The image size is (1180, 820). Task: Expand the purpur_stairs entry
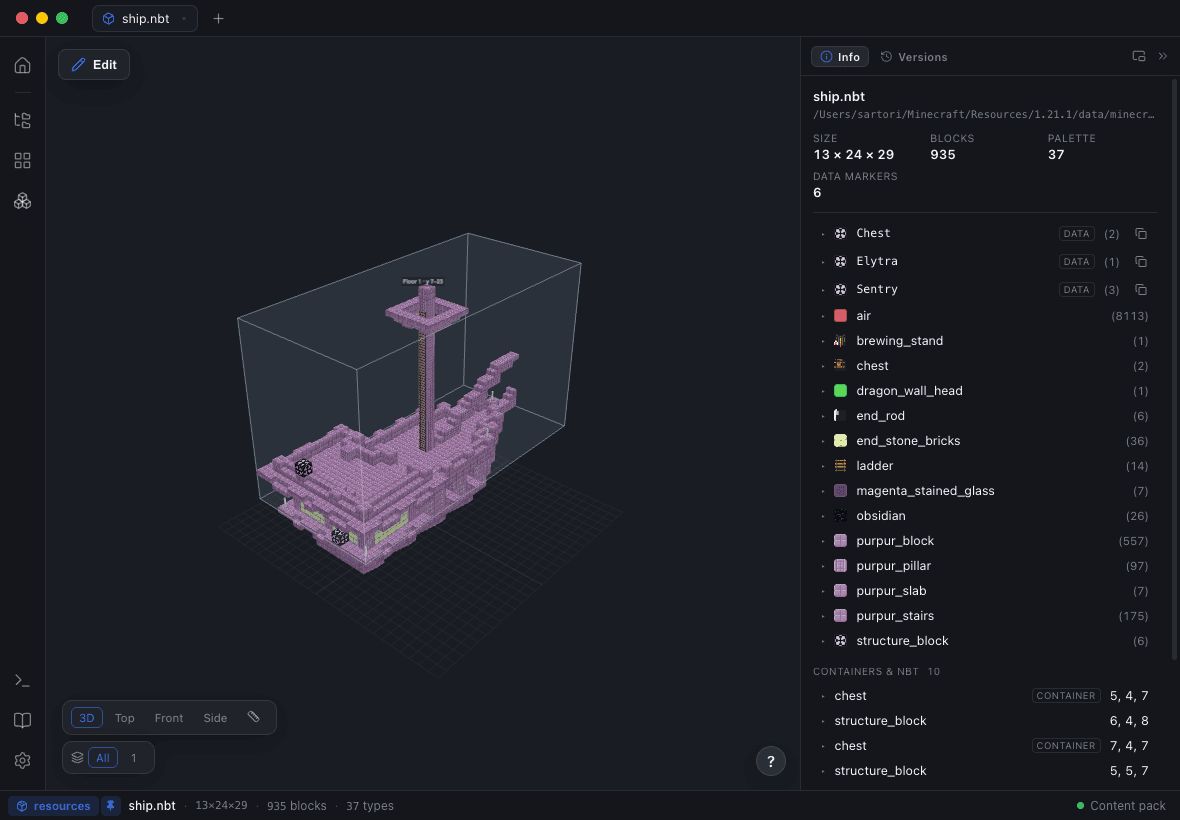[x=823, y=616]
